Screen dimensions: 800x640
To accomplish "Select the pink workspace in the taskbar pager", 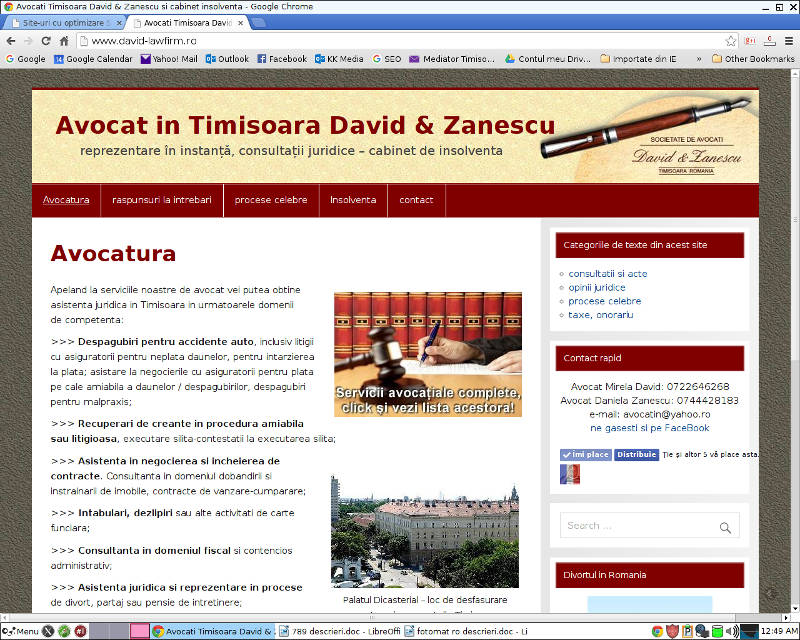I will [139, 631].
